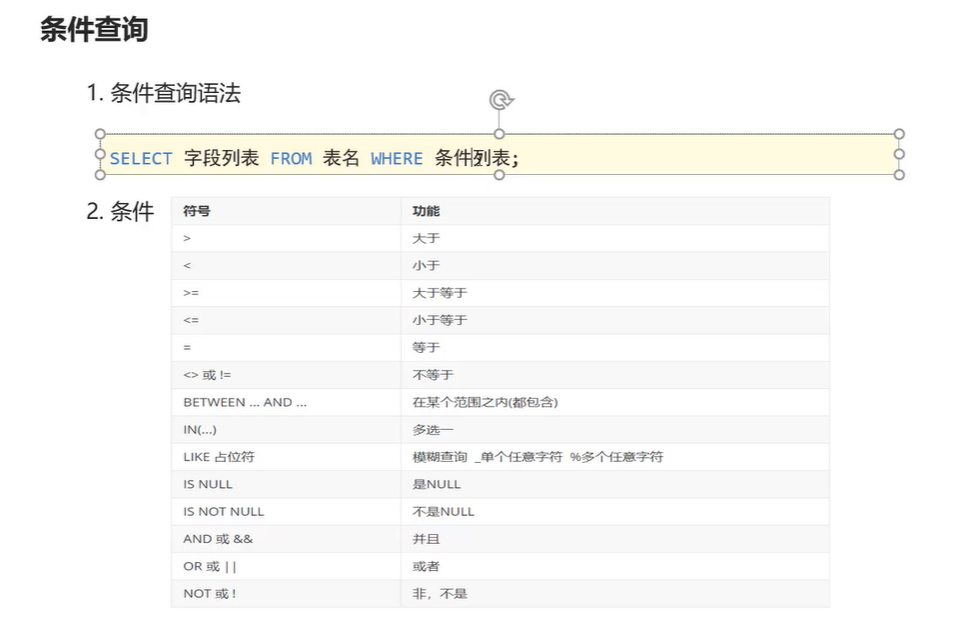Screen dimensions: 977x619
Task: Click the rotate handle above the text box
Action: point(501,100)
